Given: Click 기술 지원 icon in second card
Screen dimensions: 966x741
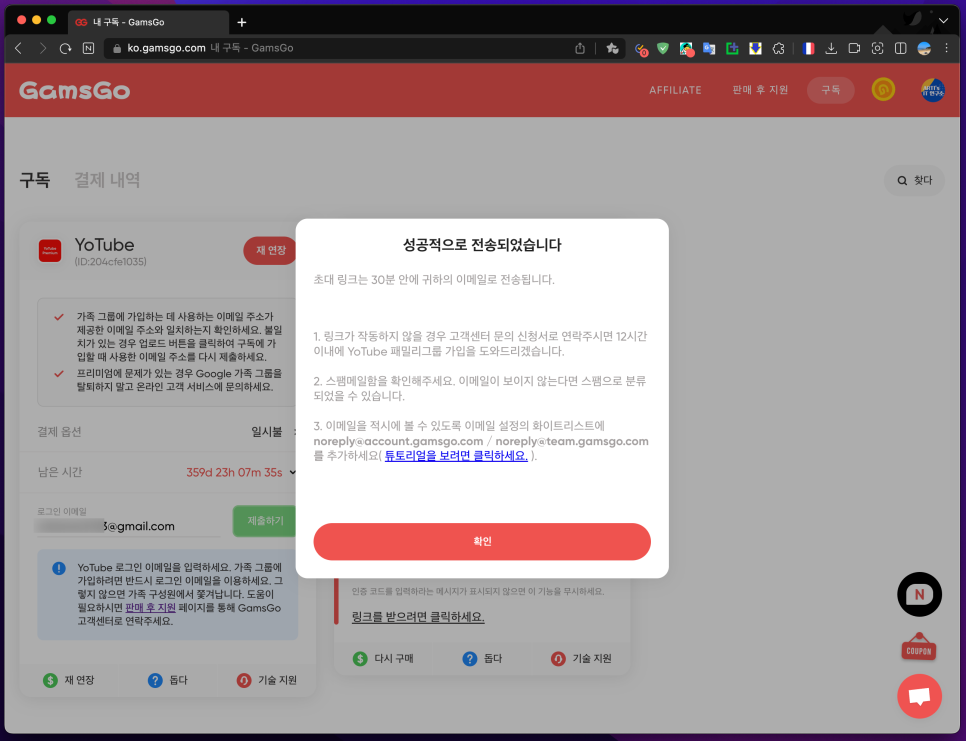Looking at the screenshot, I should coord(558,658).
